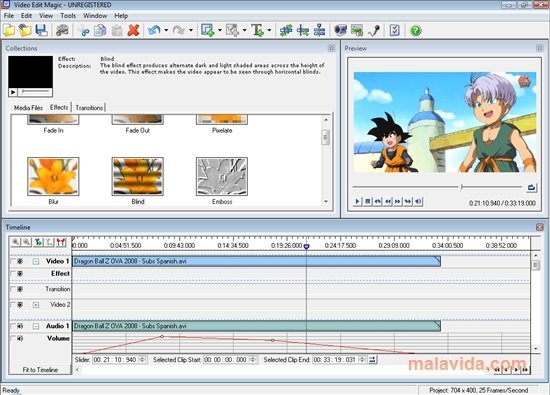Viewport: 550px width, 395px height.
Task: Collapse the Video 1 track
Action: click(x=36, y=261)
